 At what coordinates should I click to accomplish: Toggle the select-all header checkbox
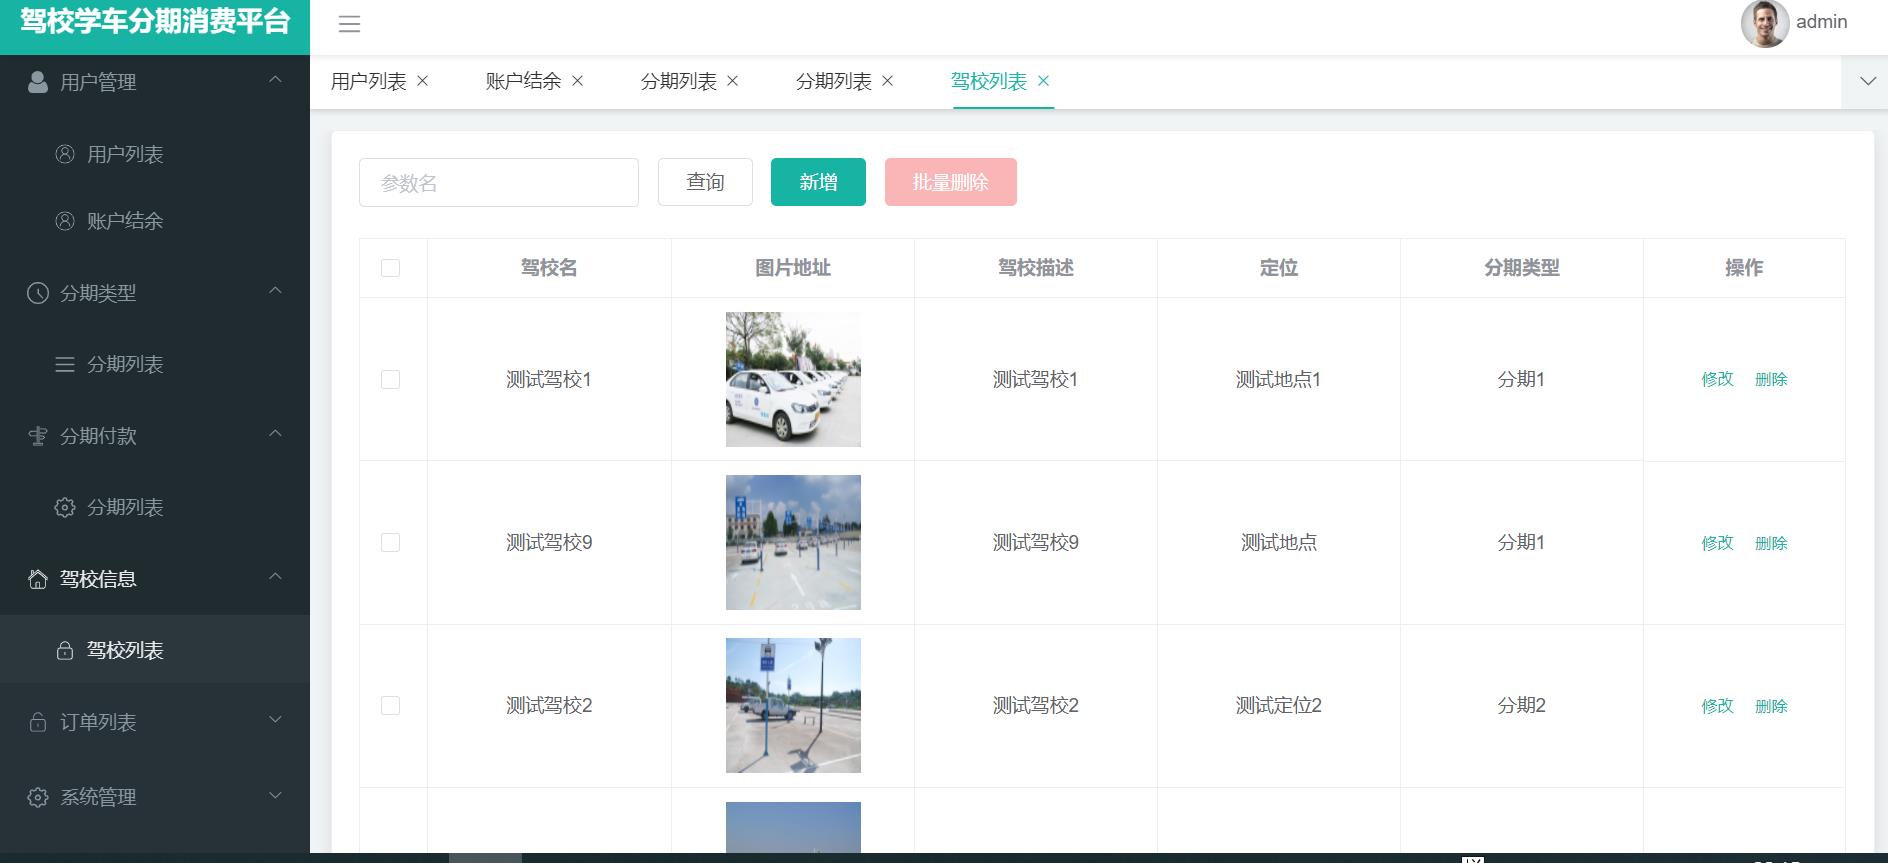[x=390, y=268]
